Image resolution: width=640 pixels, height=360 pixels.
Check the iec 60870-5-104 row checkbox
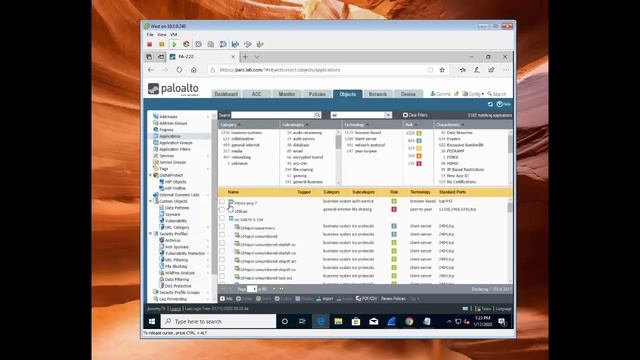tap(222, 218)
